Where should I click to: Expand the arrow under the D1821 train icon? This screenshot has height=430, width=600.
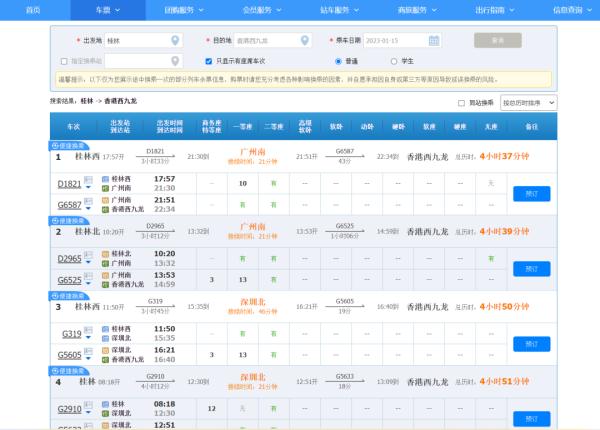point(88,187)
